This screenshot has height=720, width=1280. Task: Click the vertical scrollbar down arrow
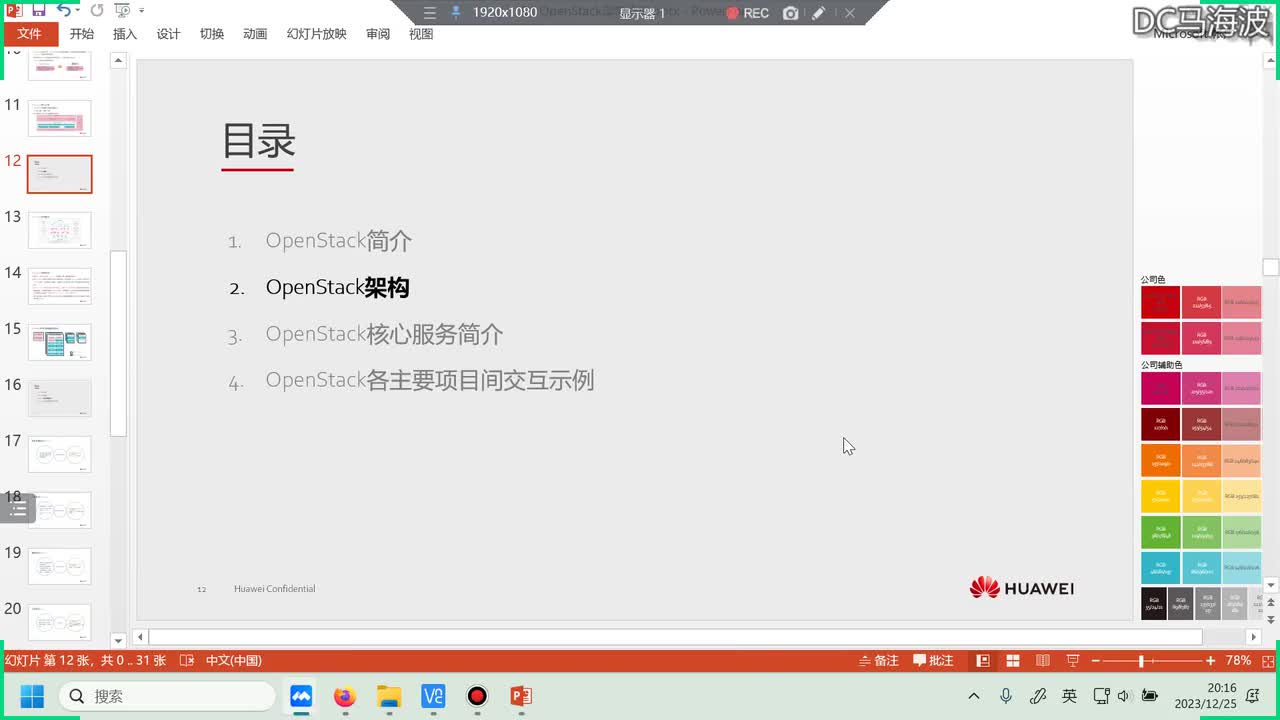(x=1272, y=585)
